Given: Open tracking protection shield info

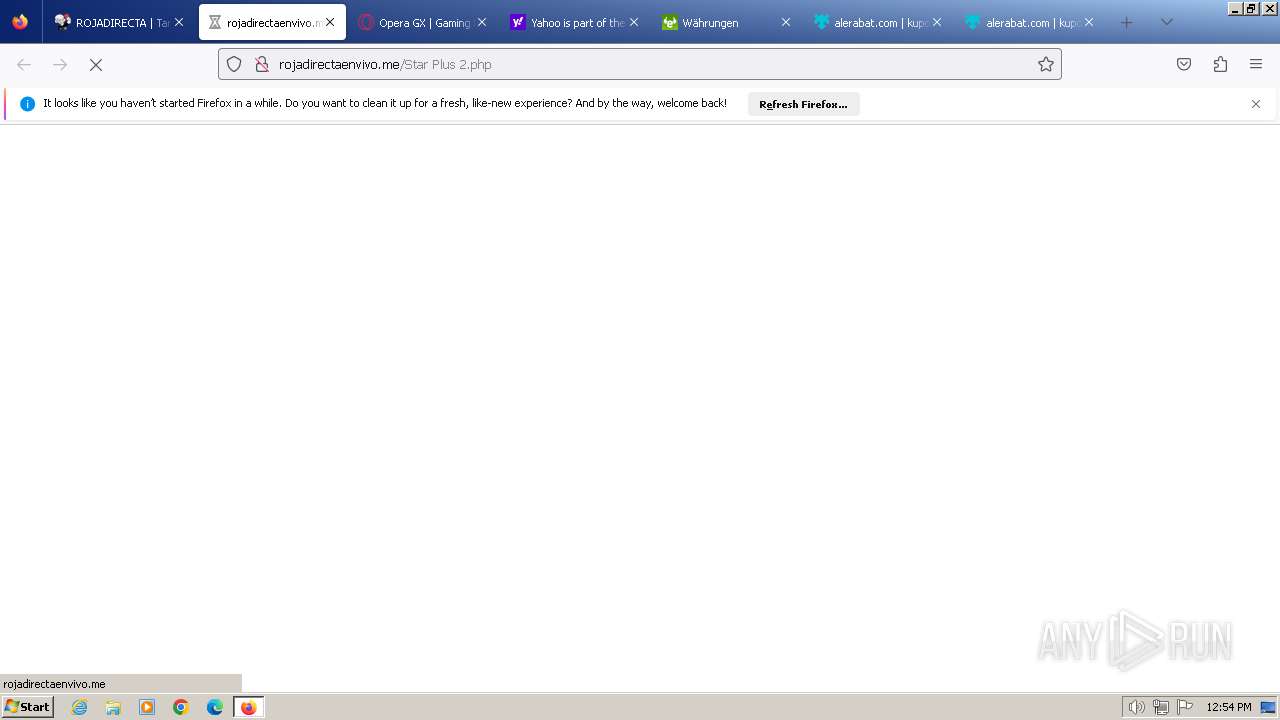Looking at the screenshot, I should coord(234,64).
